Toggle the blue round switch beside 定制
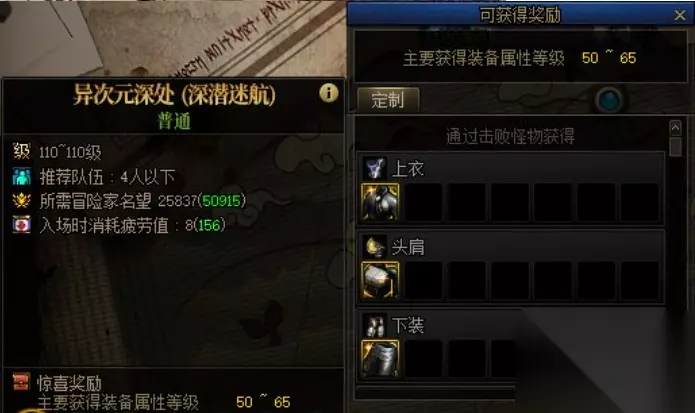695x413 pixels. pyautogui.click(x=609, y=100)
